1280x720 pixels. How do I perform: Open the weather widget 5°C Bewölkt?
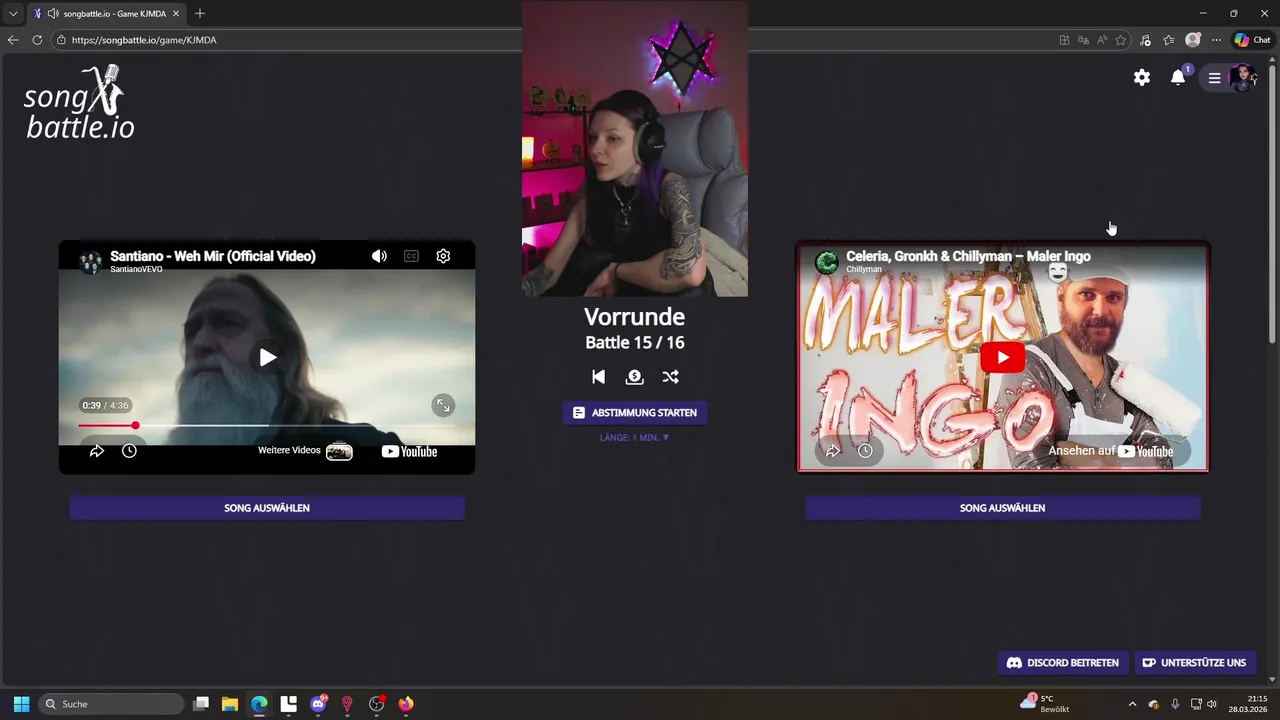pos(1045,704)
